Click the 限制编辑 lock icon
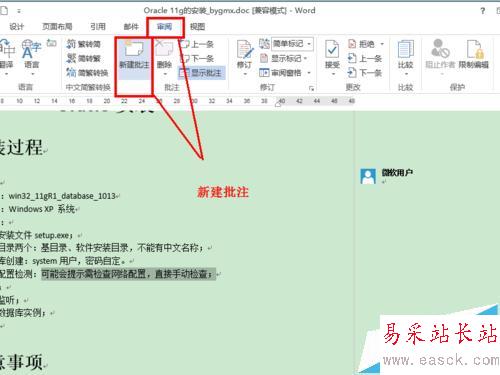Image resolution: width=500 pixels, height=375 pixels. pos(475,49)
